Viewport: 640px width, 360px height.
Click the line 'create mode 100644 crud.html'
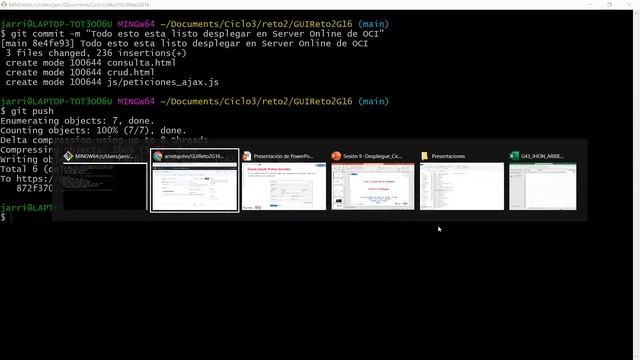pos(80,73)
